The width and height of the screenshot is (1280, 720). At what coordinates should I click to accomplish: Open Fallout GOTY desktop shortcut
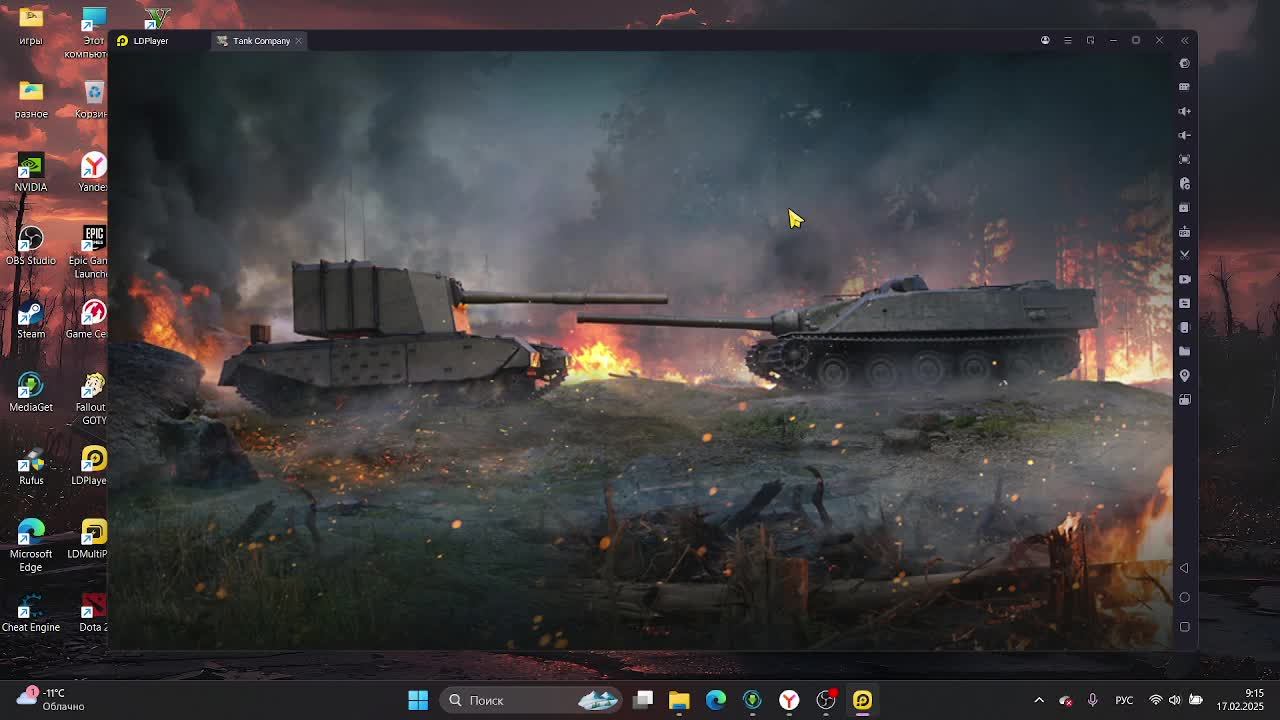[93, 399]
